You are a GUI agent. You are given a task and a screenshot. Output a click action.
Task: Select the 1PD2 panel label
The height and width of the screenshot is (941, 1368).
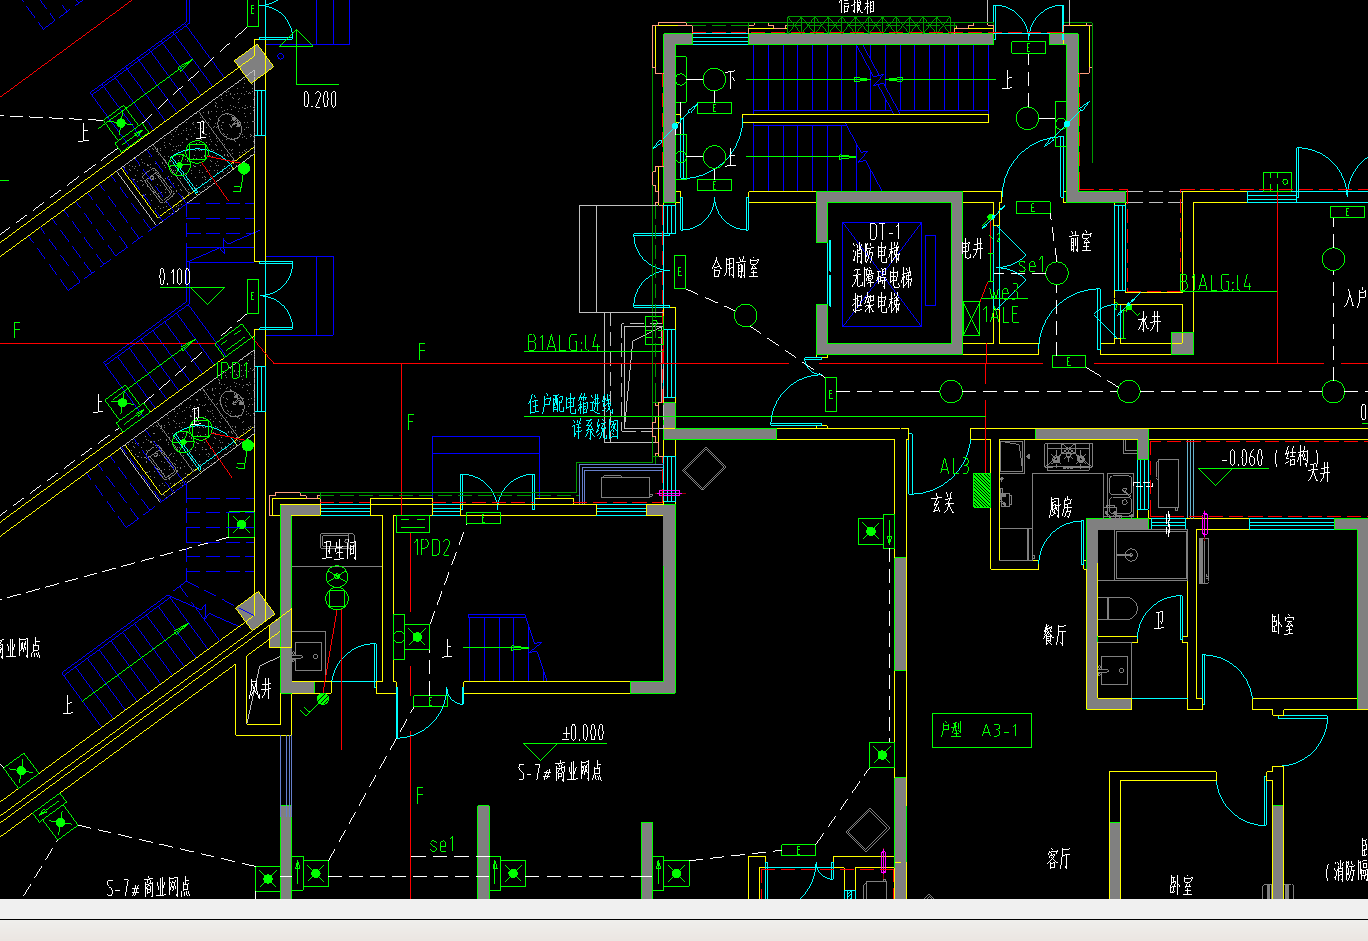(432, 547)
